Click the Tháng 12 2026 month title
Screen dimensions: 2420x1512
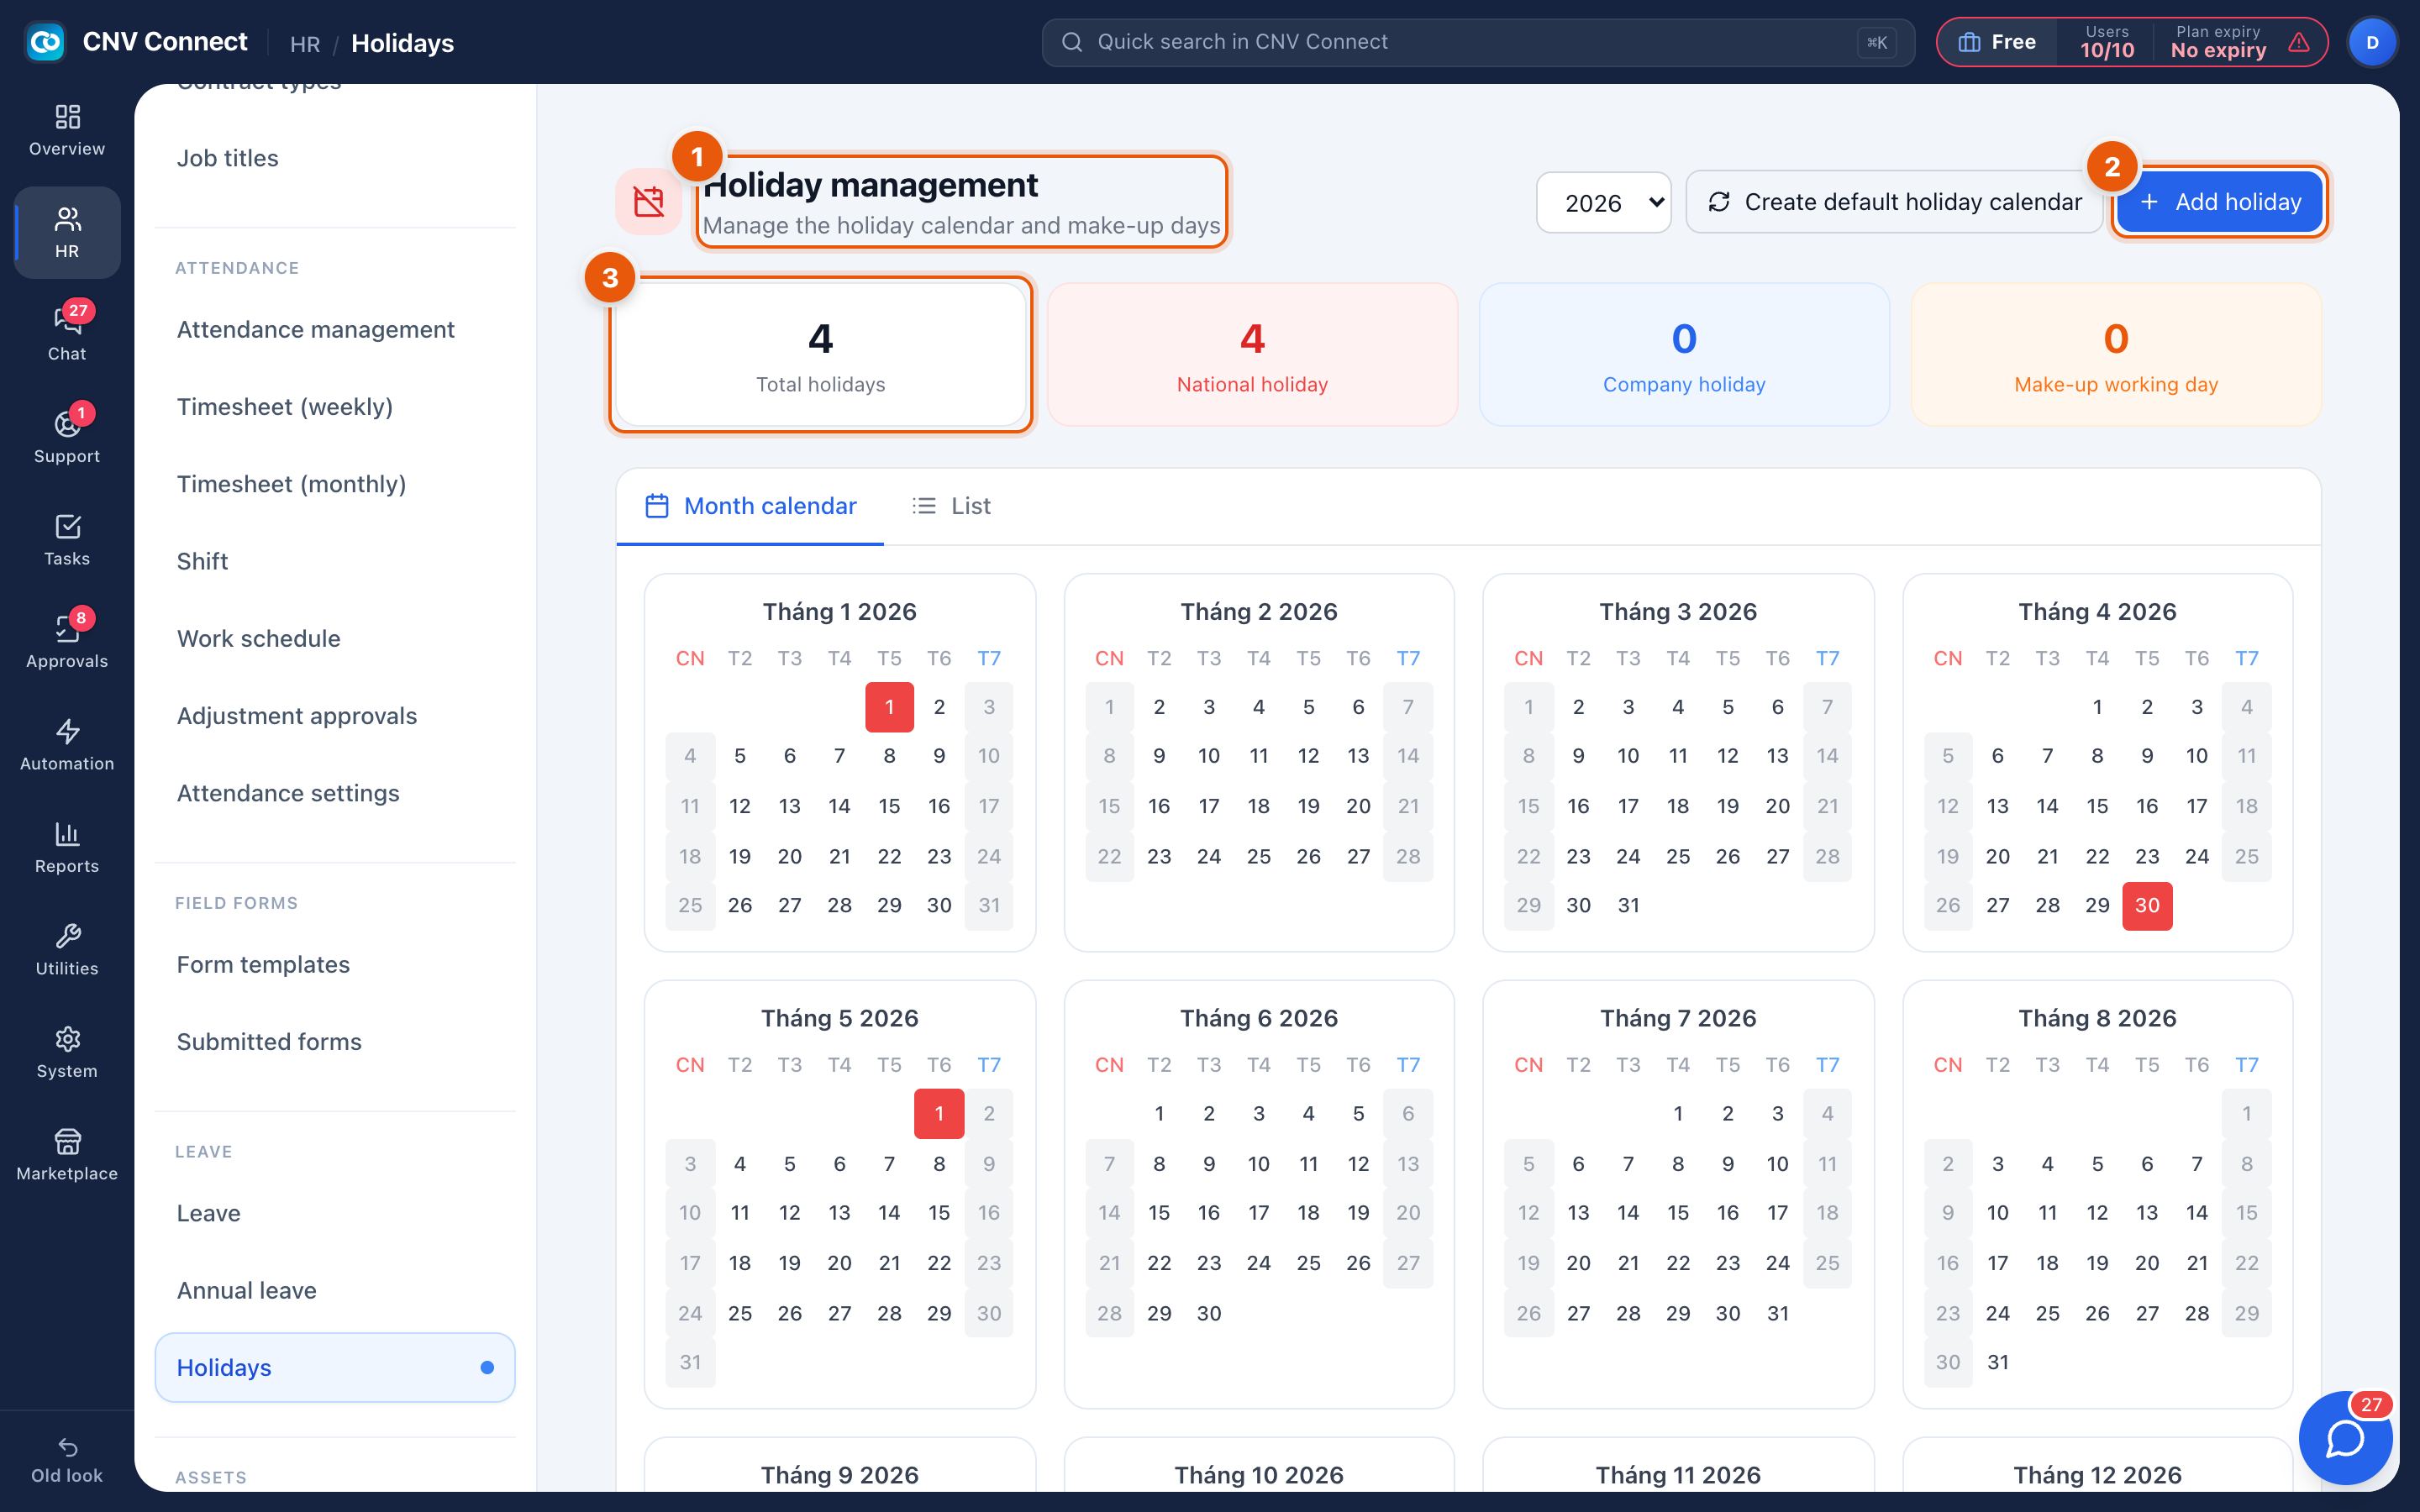2097,1475
